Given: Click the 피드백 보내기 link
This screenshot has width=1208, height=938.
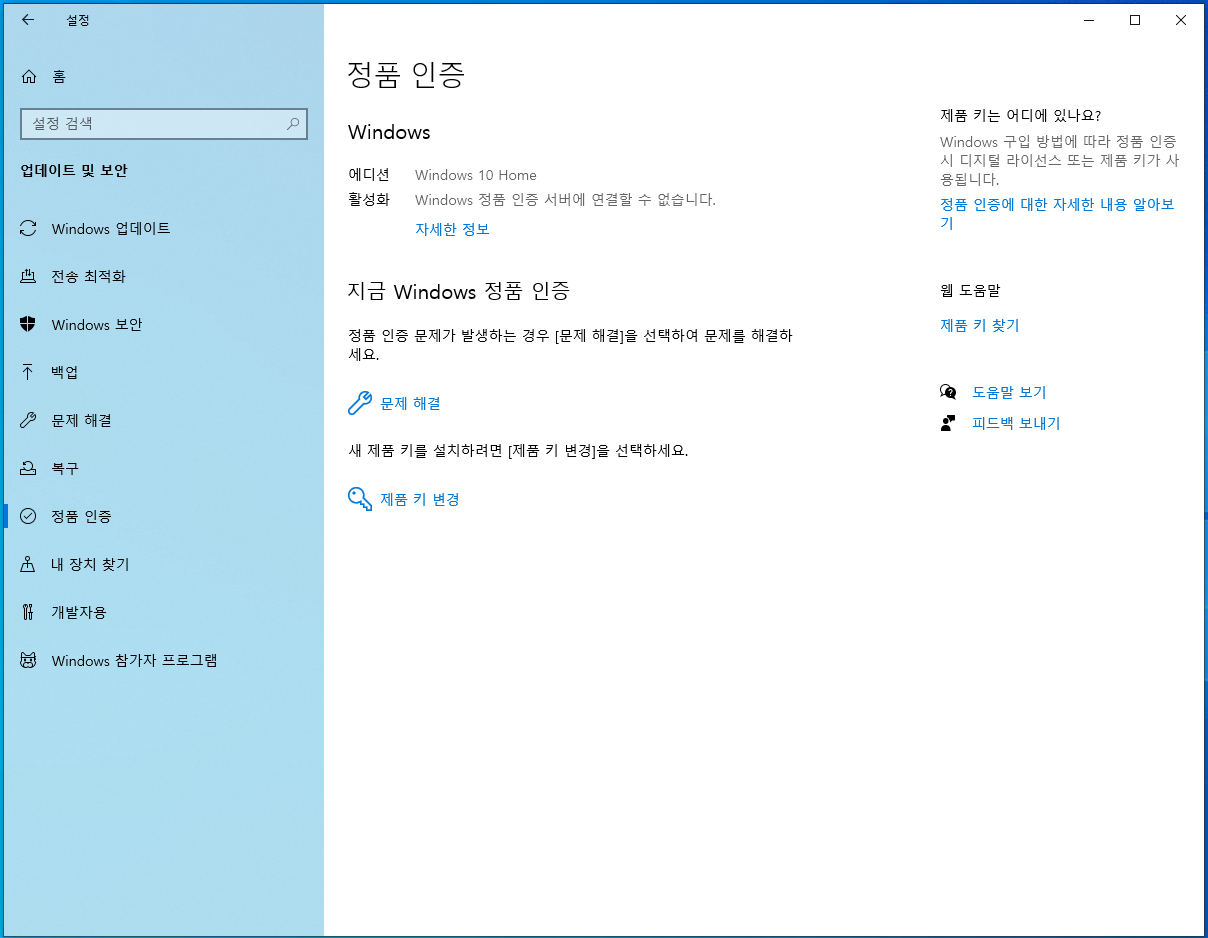Looking at the screenshot, I should pyautogui.click(x=1016, y=423).
